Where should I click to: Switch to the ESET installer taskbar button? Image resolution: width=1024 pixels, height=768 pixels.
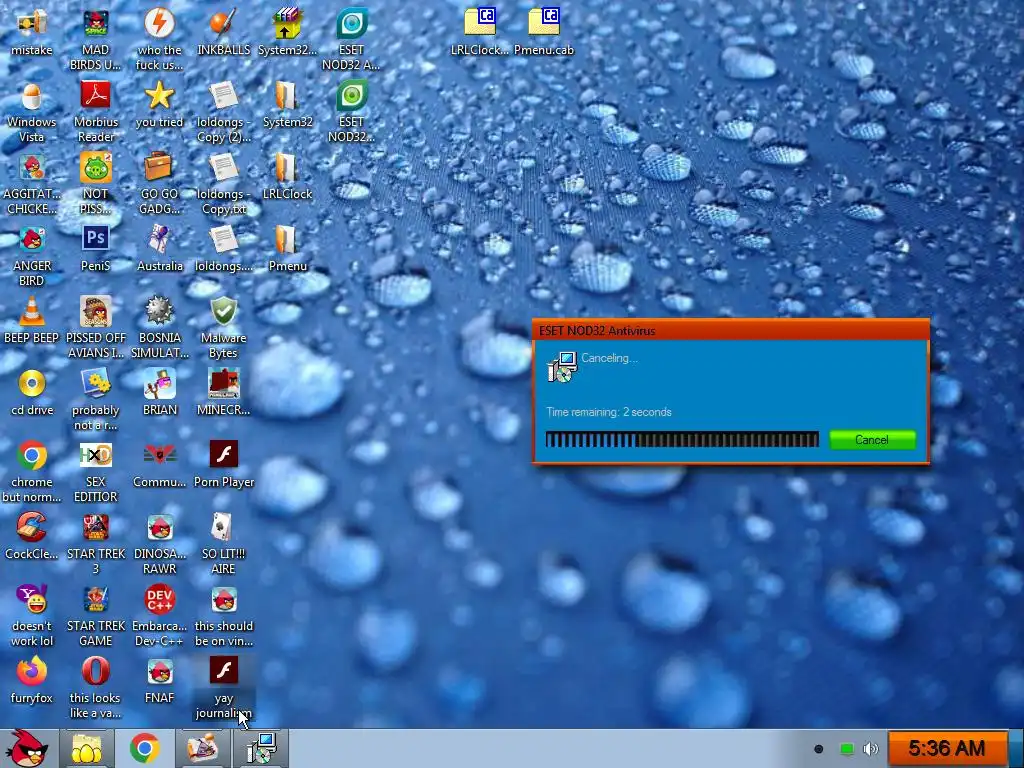tap(261, 748)
